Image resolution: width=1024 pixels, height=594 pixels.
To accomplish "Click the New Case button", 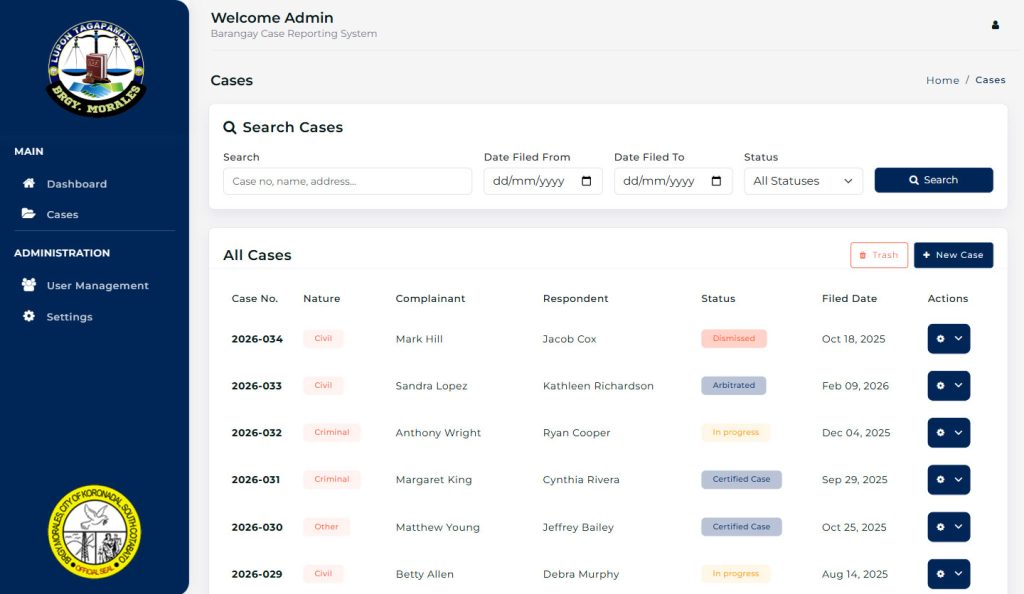I will (x=953, y=255).
